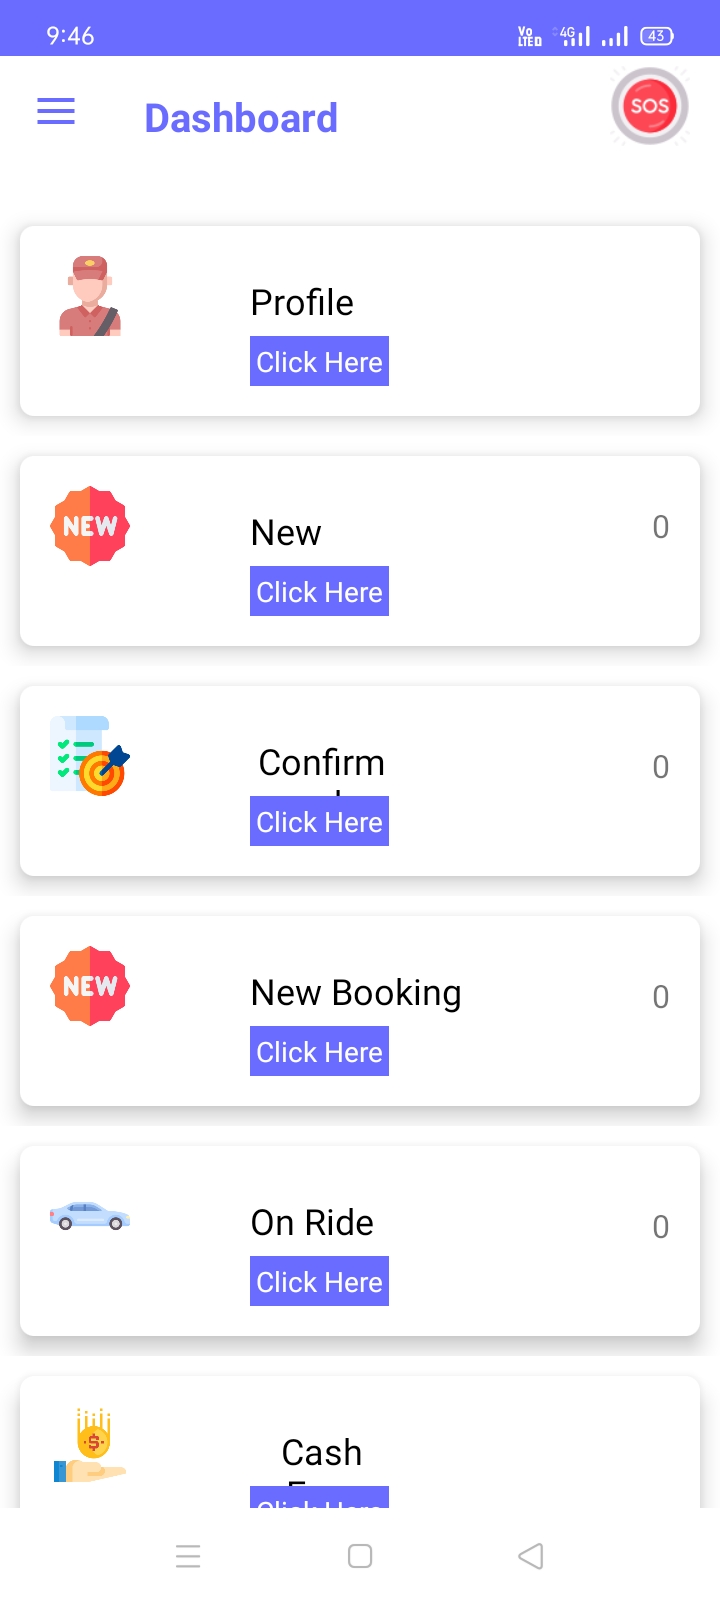Open the Cash card title
Viewport: 720px width, 1600px height.
(322, 1452)
